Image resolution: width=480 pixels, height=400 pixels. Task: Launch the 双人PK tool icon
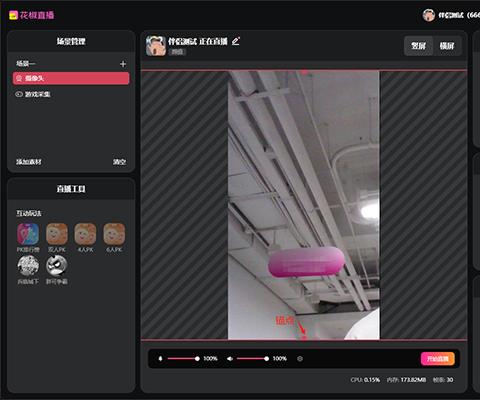pos(57,234)
